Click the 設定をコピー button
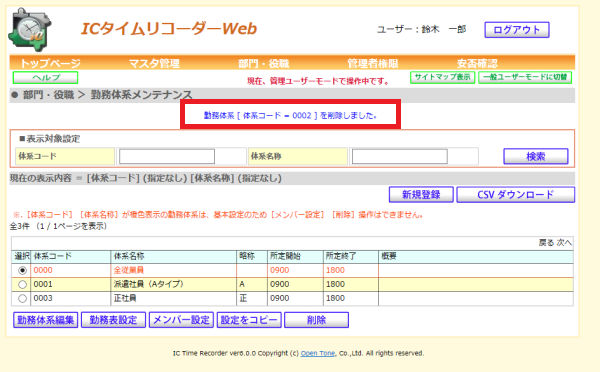 (x=249, y=320)
